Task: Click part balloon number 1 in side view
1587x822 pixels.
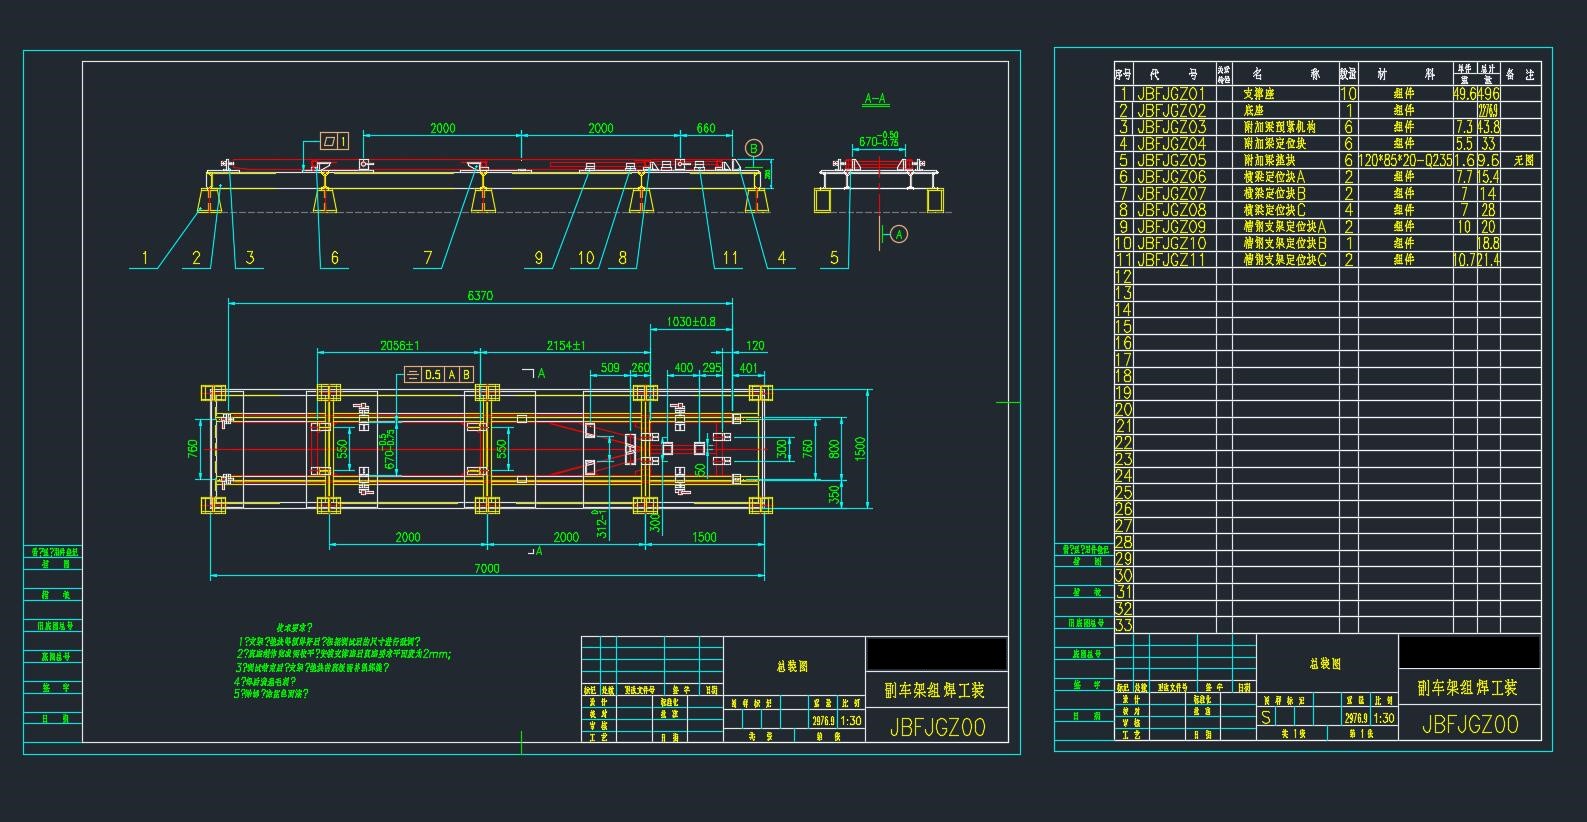Action: point(145,258)
